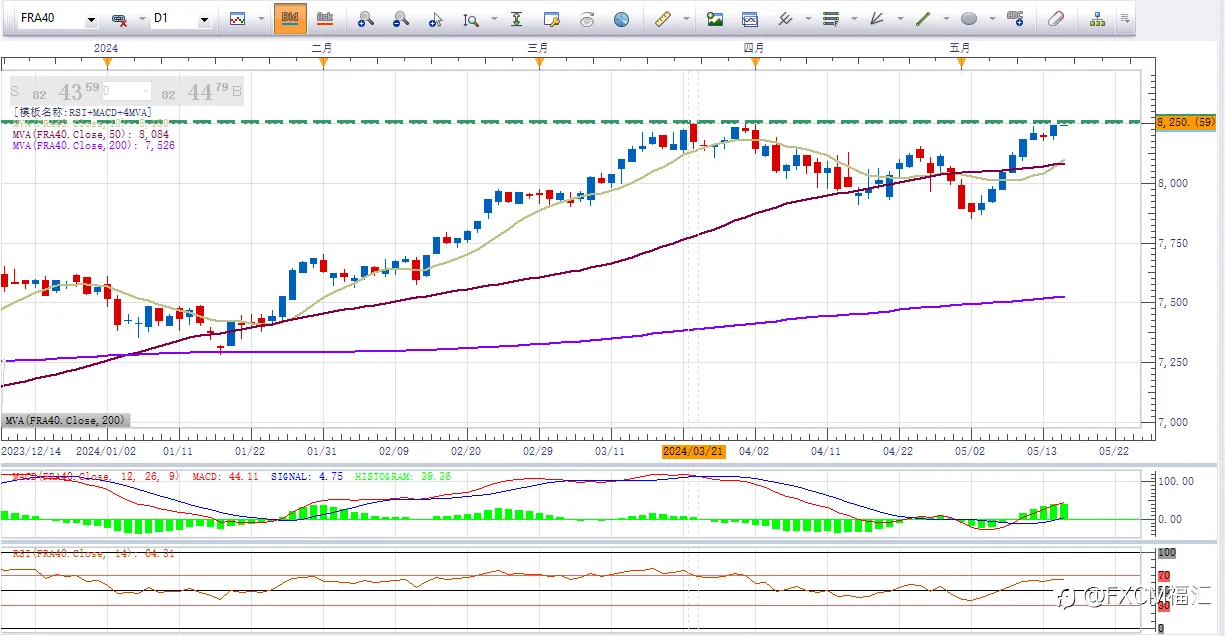Expand the Fibonacci tool dropdown arrow

click(x=854, y=19)
